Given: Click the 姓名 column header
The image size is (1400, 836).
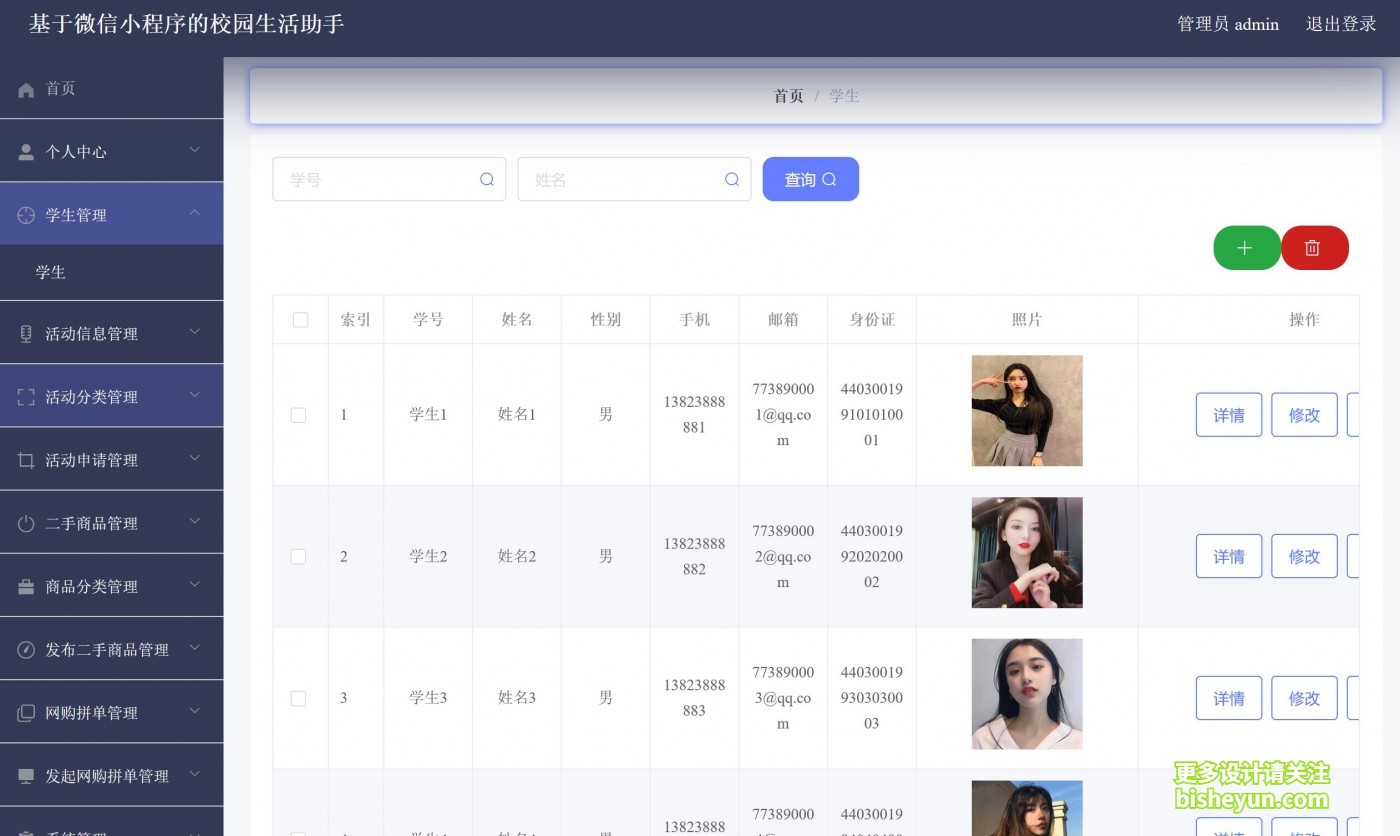Looking at the screenshot, I should click(x=517, y=320).
